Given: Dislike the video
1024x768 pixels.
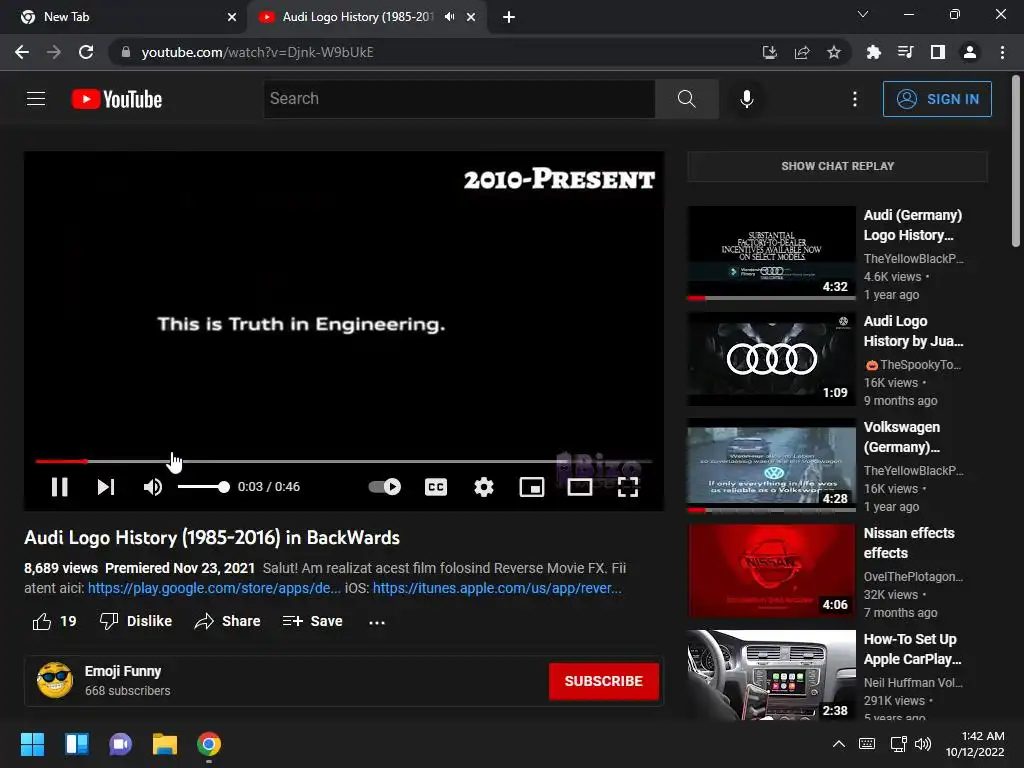Looking at the screenshot, I should click(x=136, y=621).
